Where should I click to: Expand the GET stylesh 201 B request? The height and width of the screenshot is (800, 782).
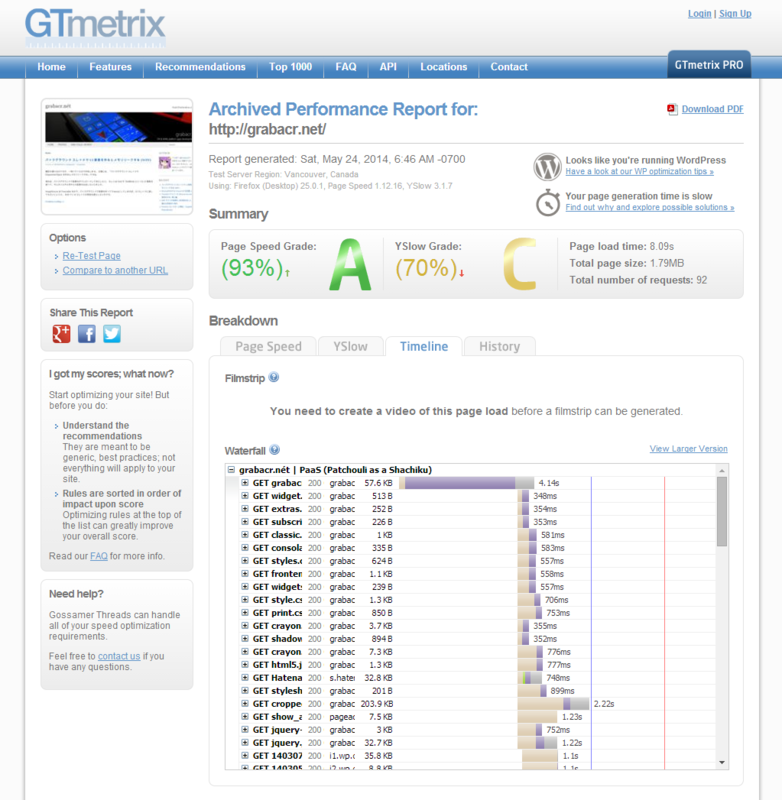click(245, 691)
